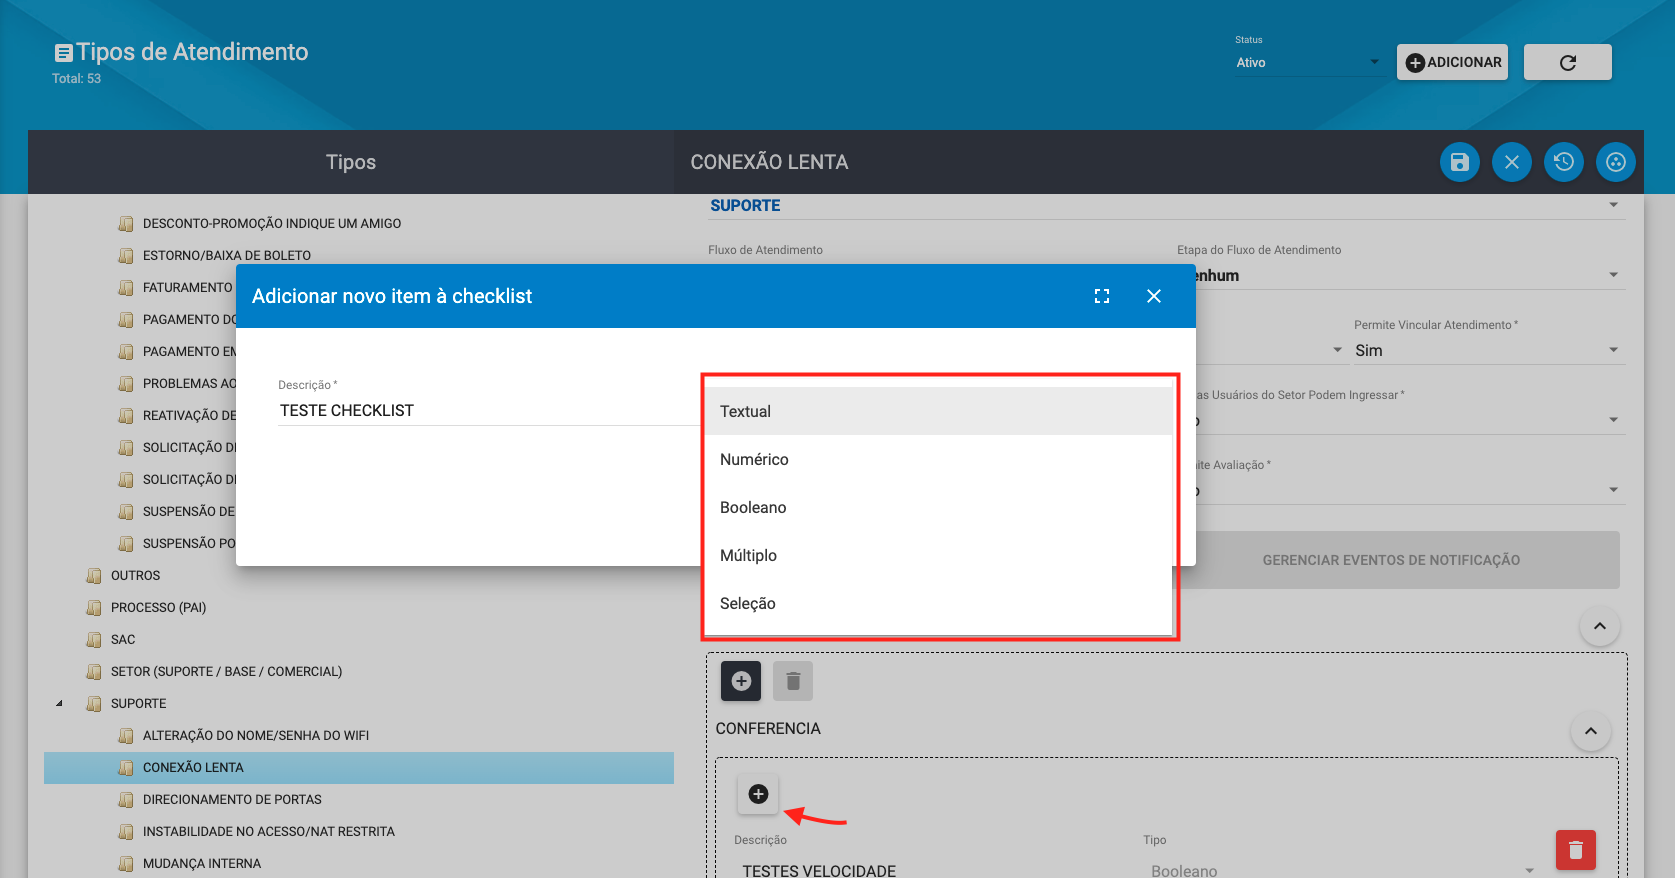The image size is (1675, 878).
Task: Click folder icon beside PROCESSO (PAI)
Action: pyautogui.click(x=94, y=607)
